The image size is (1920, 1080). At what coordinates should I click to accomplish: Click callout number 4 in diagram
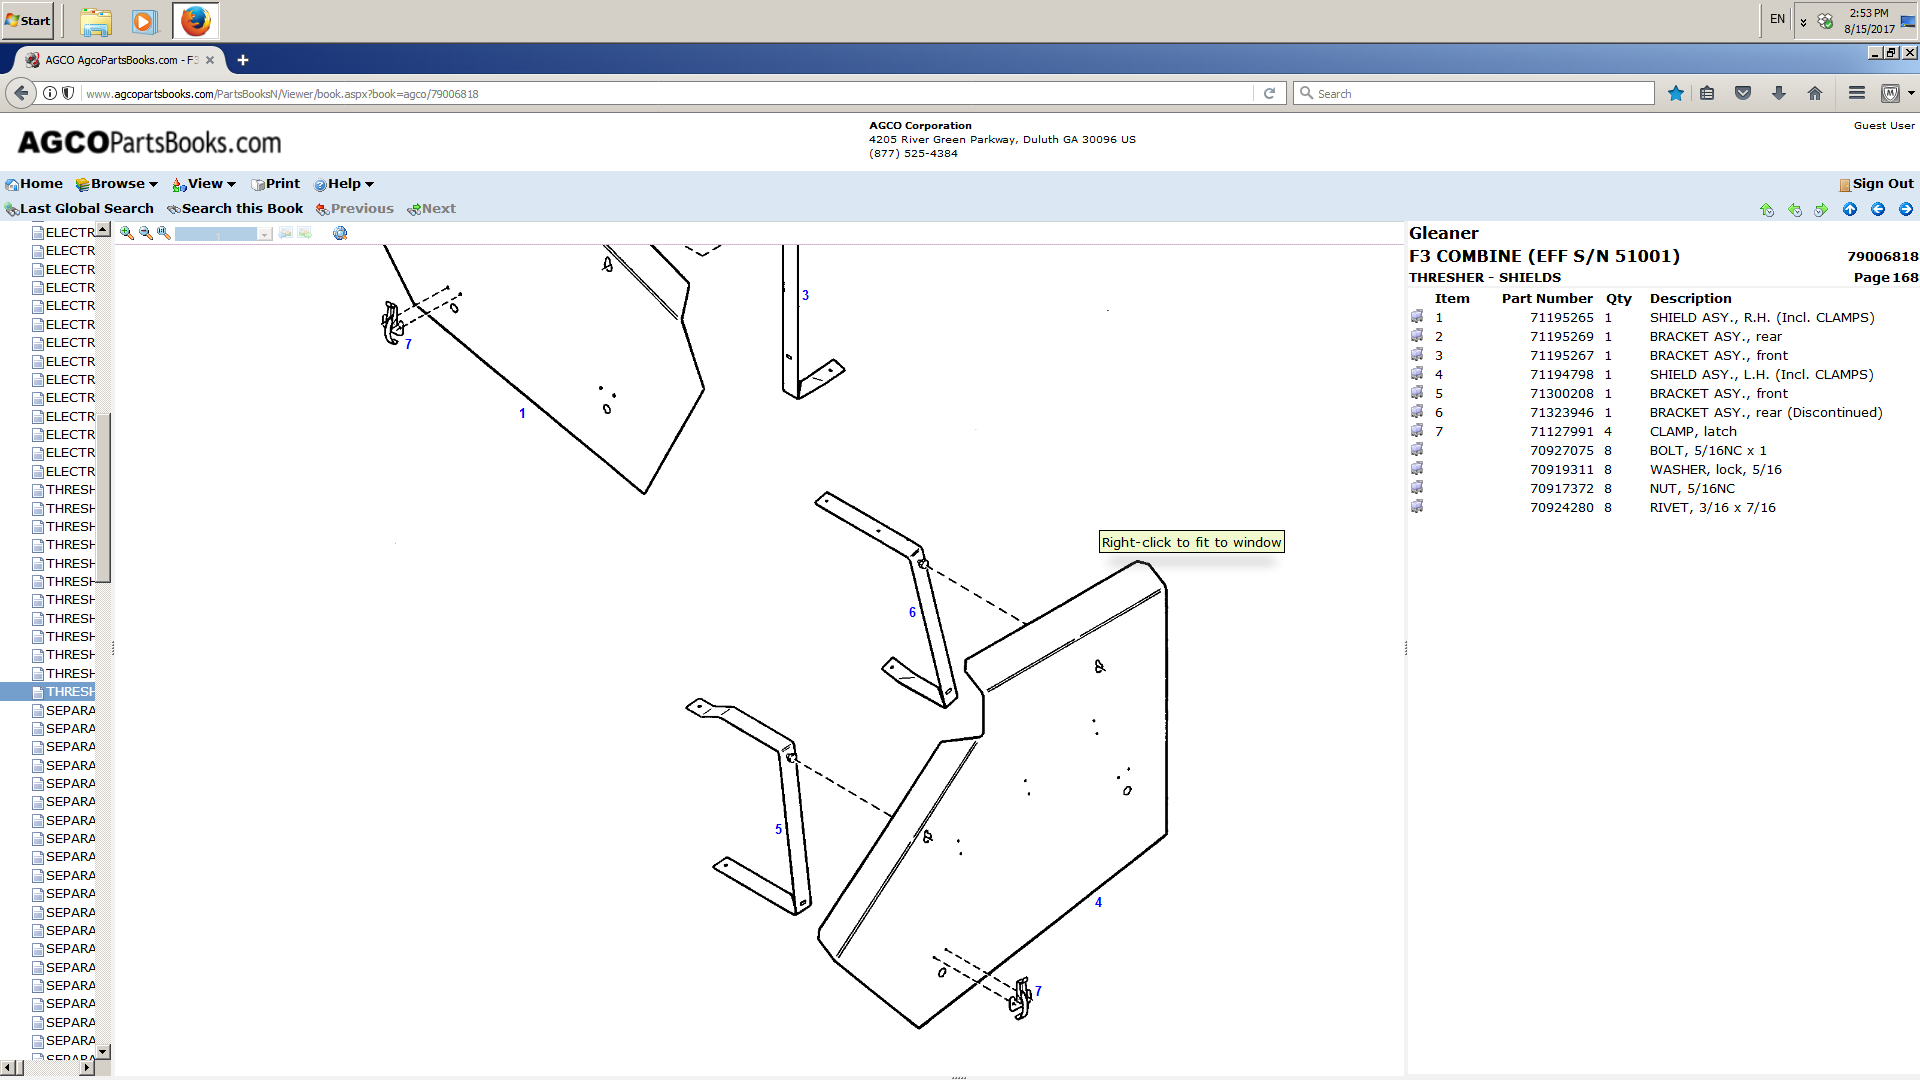pos(1098,902)
